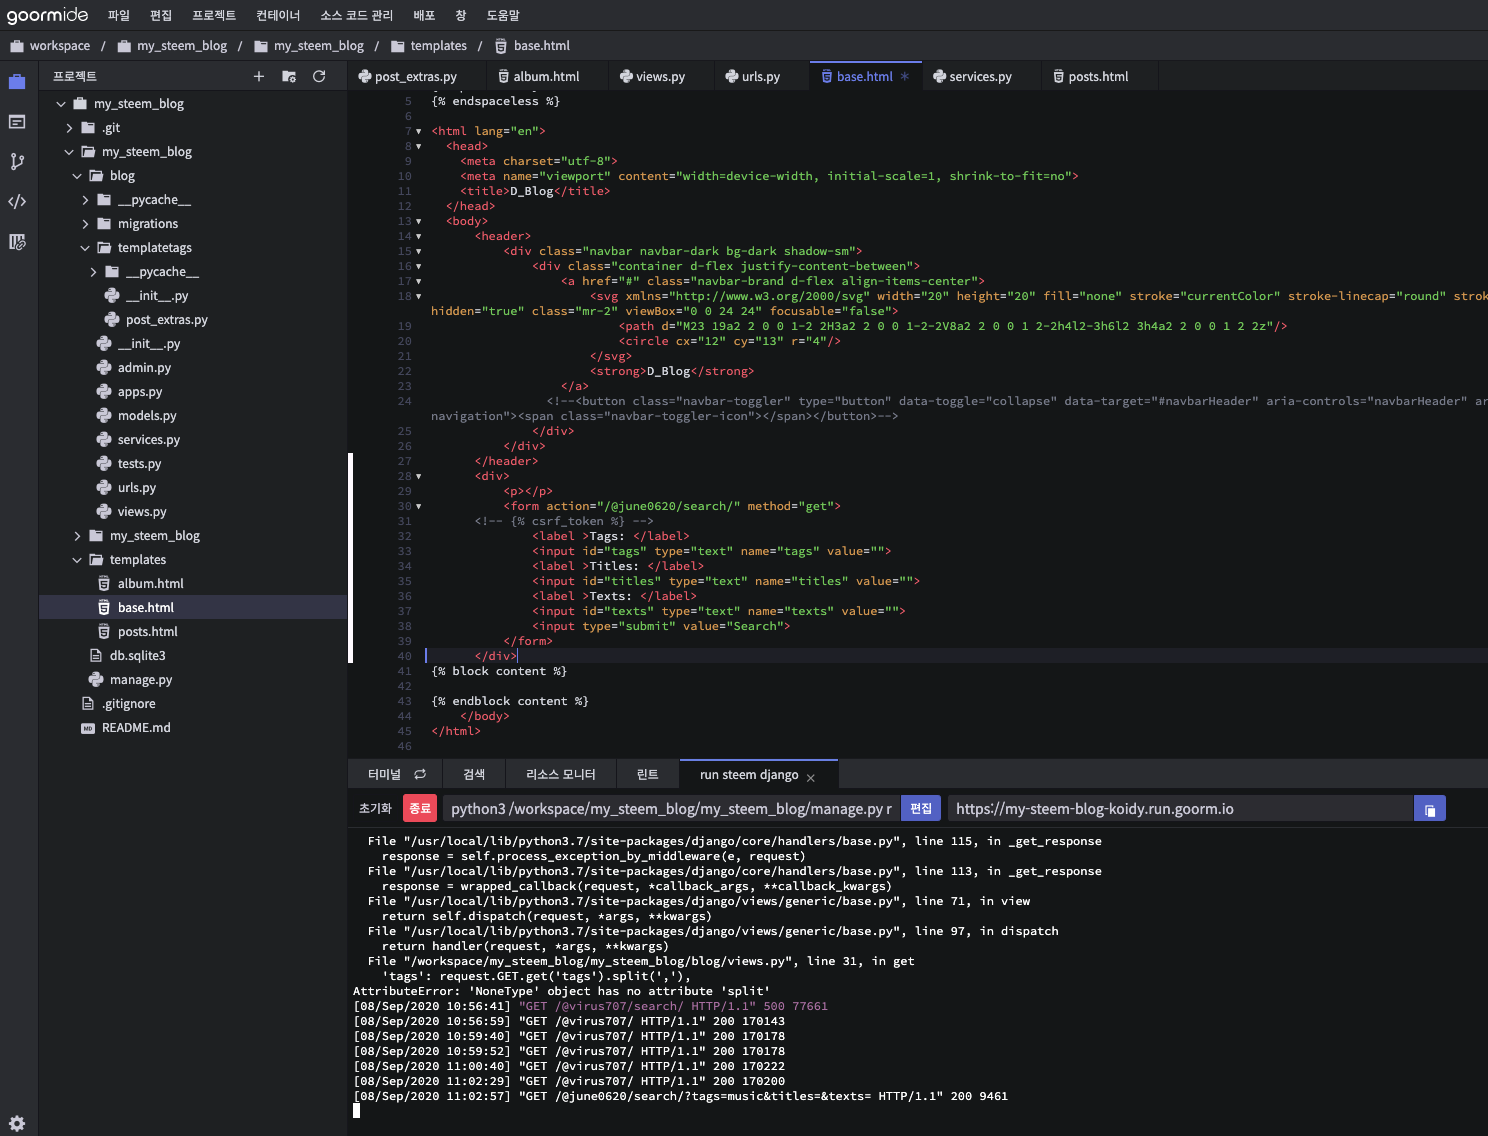Expand the migrations folder
This screenshot has width=1488, height=1136.
(85, 223)
